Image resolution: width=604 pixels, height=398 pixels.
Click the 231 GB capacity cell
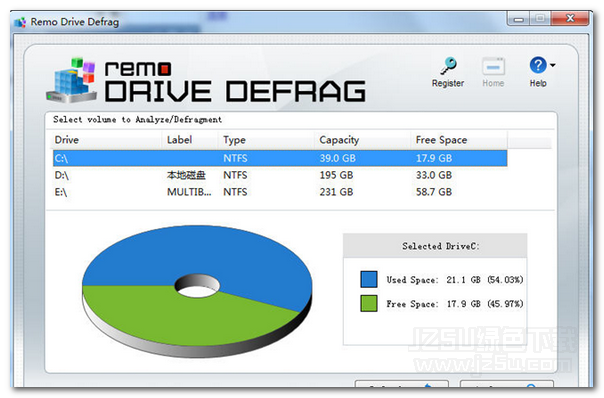[x=336, y=192]
